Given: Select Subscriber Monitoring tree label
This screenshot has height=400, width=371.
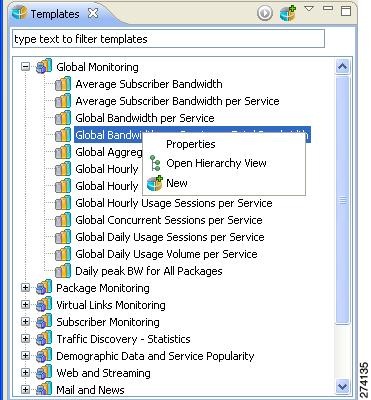Looking at the screenshot, I should (x=108, y=322).
